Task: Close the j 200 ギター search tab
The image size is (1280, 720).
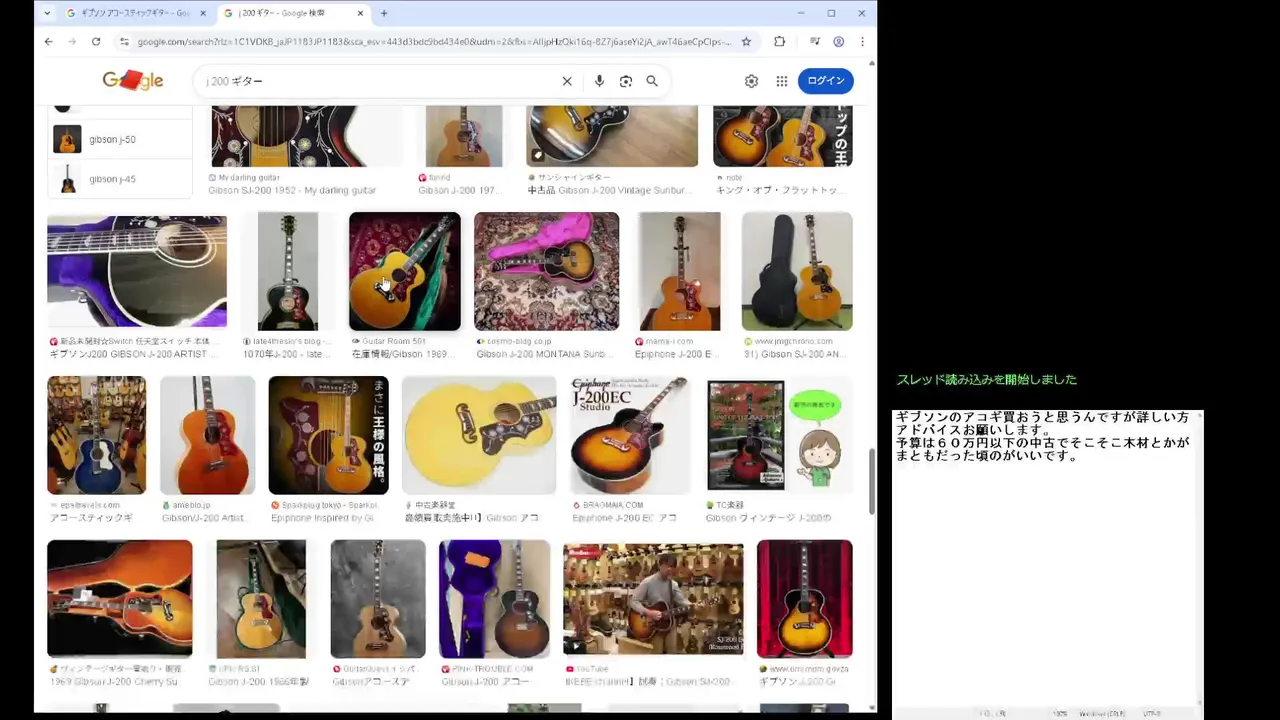Action: [x=361, y=13]
